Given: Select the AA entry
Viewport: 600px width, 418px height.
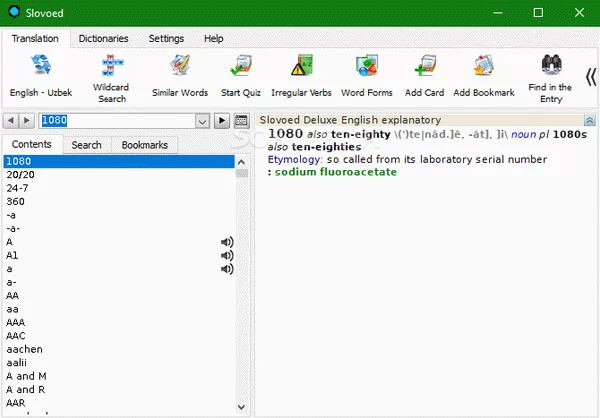Looking at the screenshot, I should click(x=119, y=296).
